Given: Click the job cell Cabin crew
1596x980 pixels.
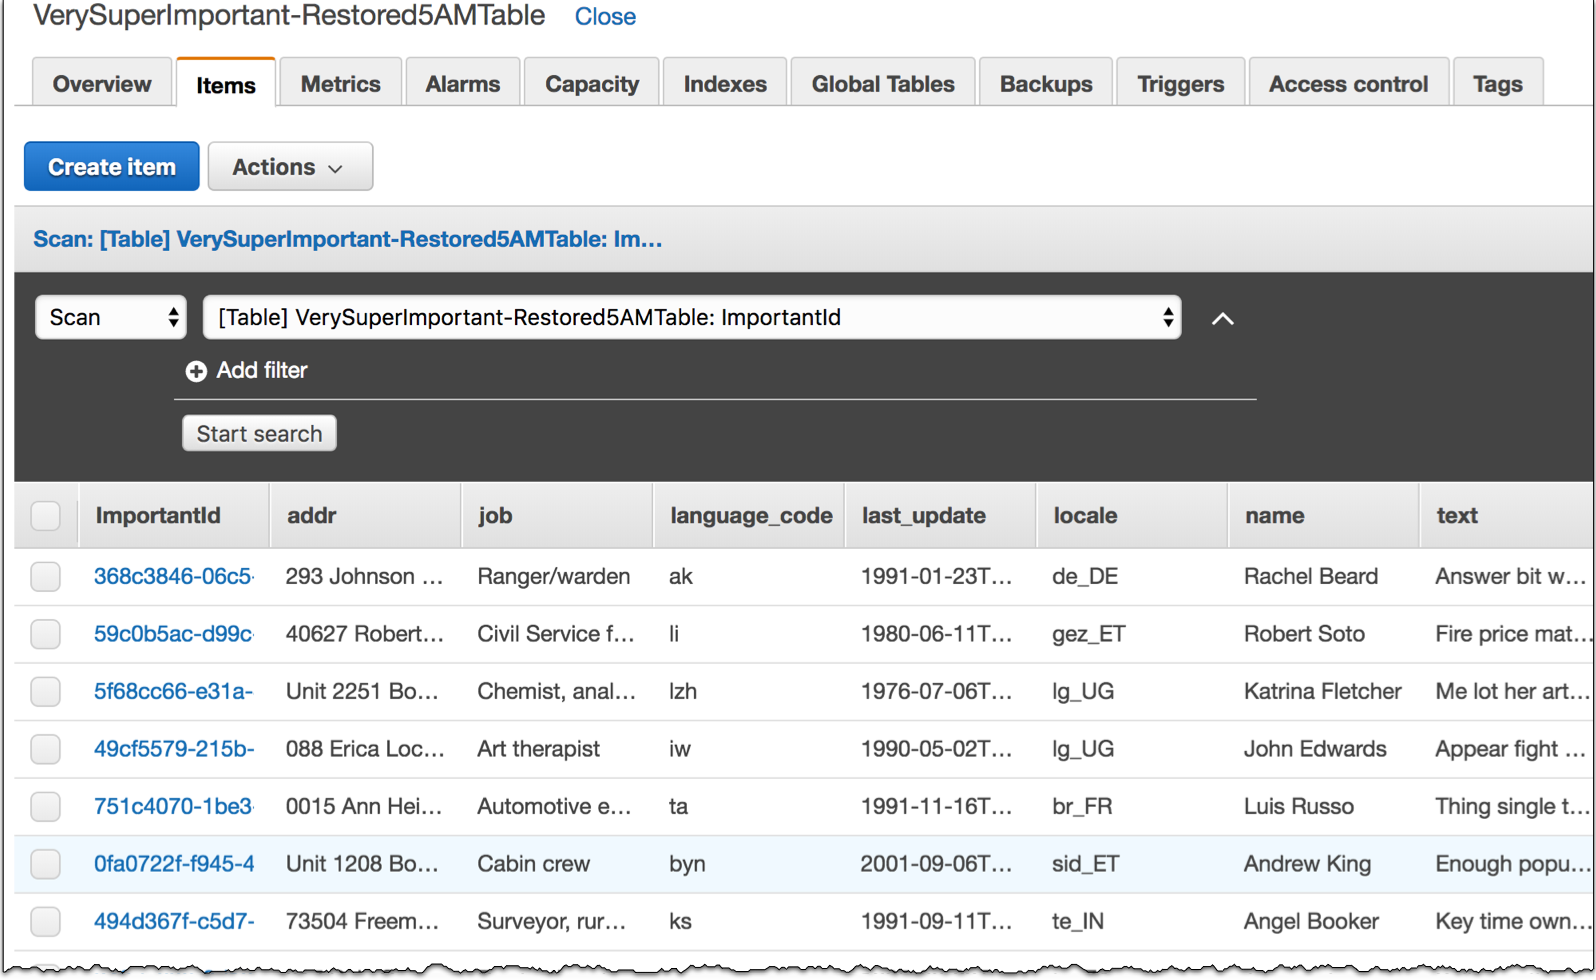Looking at the screenshot, I should (534, 864).
